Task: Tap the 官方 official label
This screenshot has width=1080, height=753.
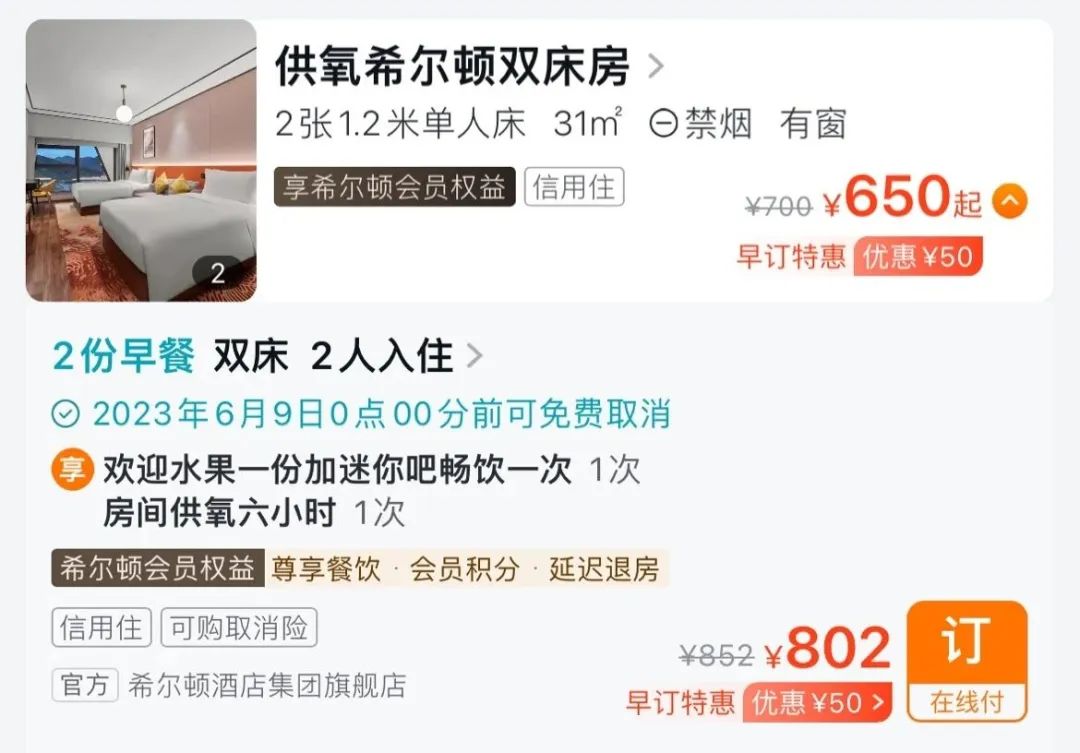Action: pyautogui.click(x=85, y=685)
